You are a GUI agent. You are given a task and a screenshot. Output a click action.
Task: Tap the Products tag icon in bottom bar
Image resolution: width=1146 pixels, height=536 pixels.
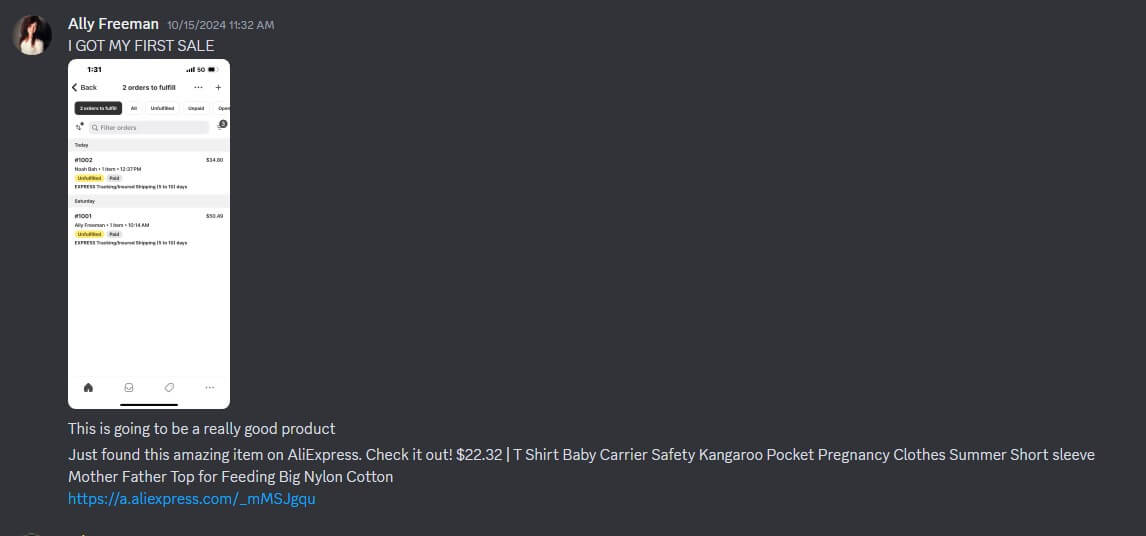(169, 387)
